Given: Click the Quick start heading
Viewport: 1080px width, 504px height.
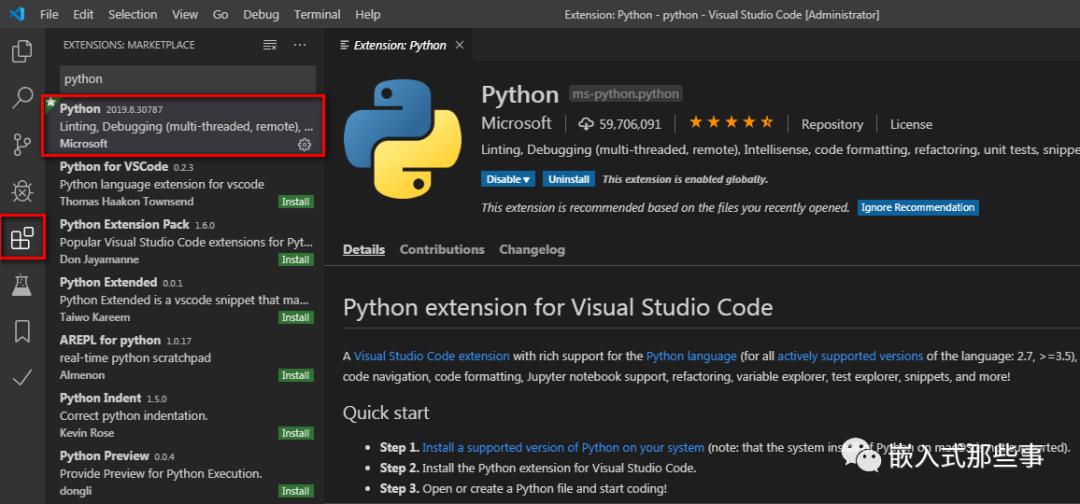Looking at the screenshot, I should click(x=386, y=413).
